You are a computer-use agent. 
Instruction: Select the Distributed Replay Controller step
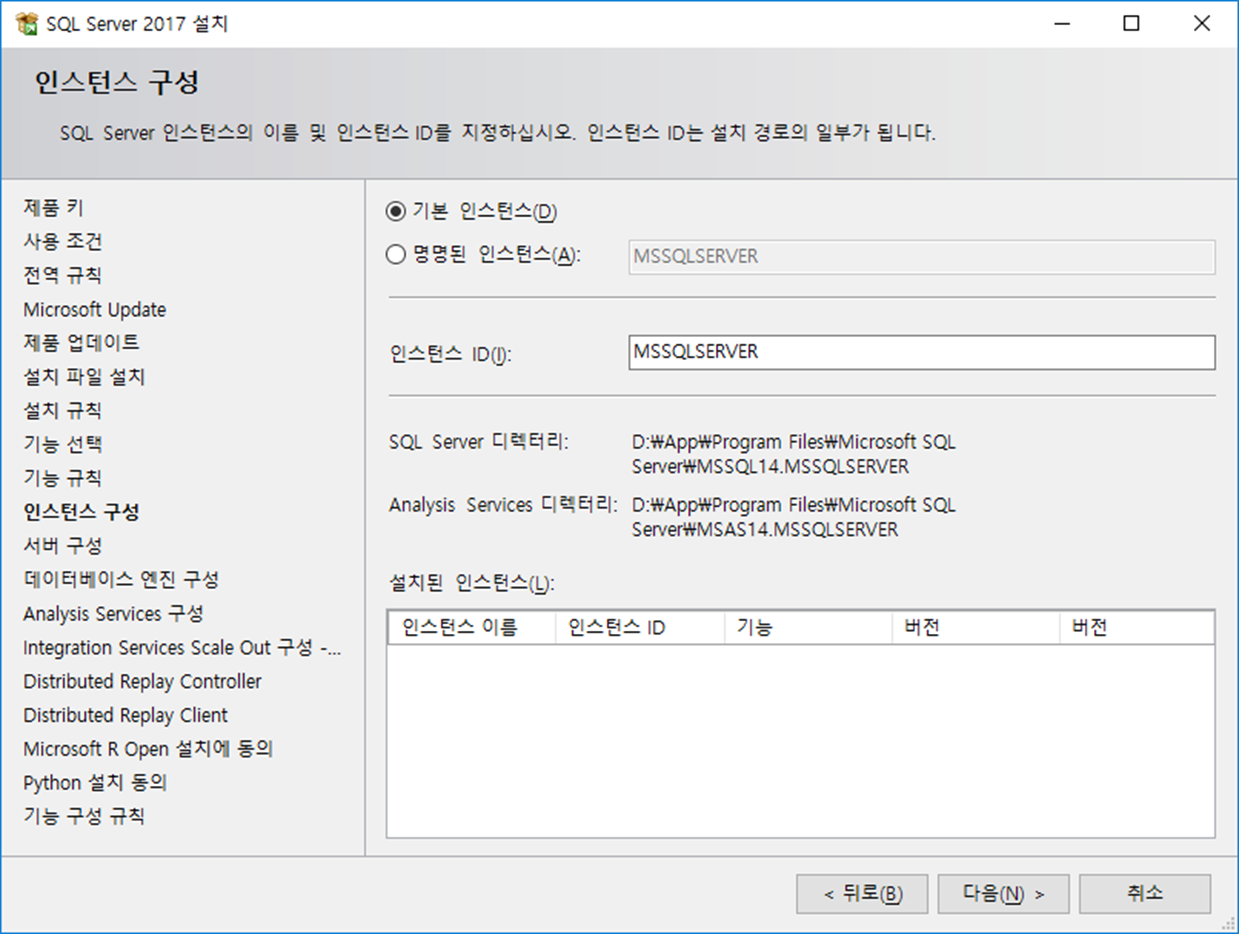point(143,682)
